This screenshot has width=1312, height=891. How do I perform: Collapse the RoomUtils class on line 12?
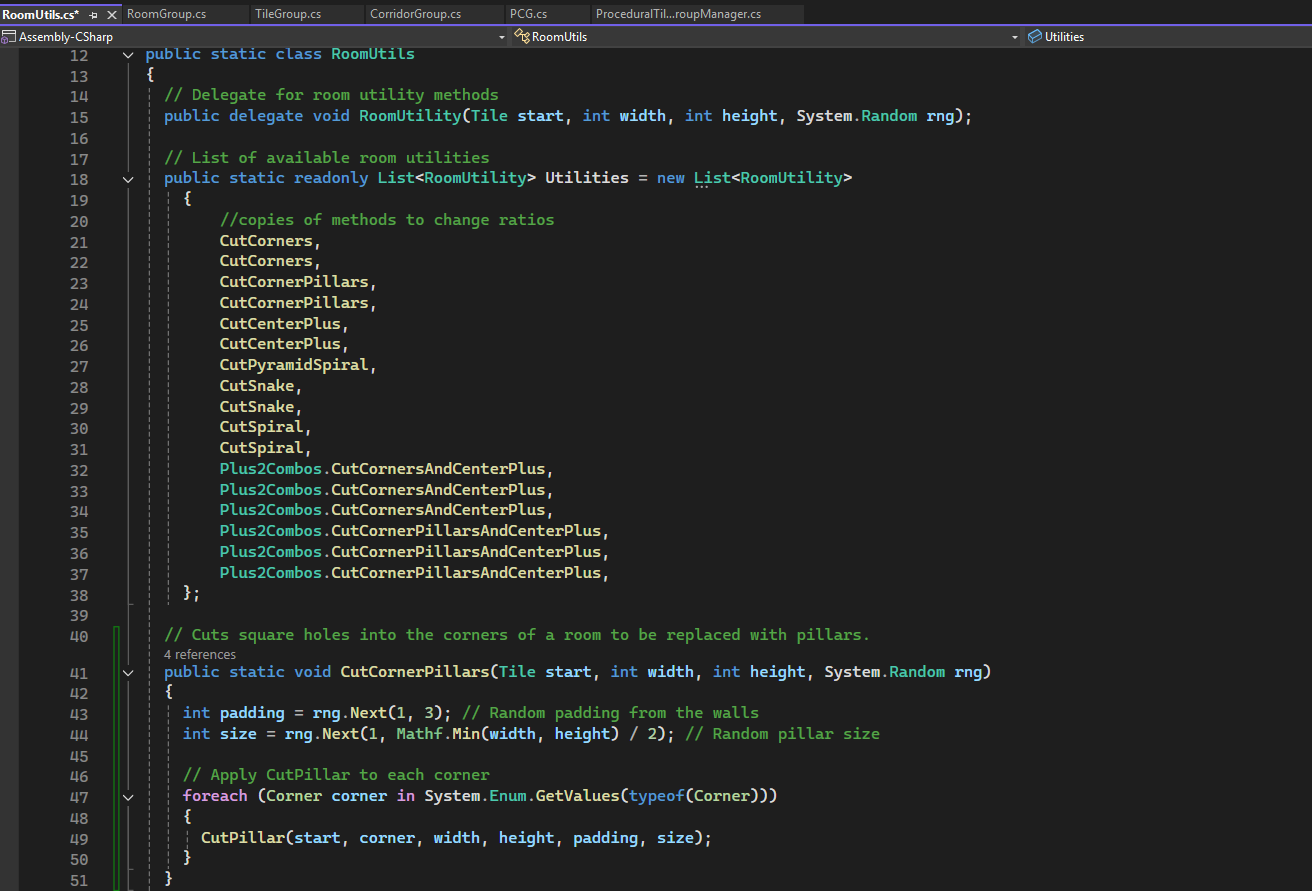point(128,55)
